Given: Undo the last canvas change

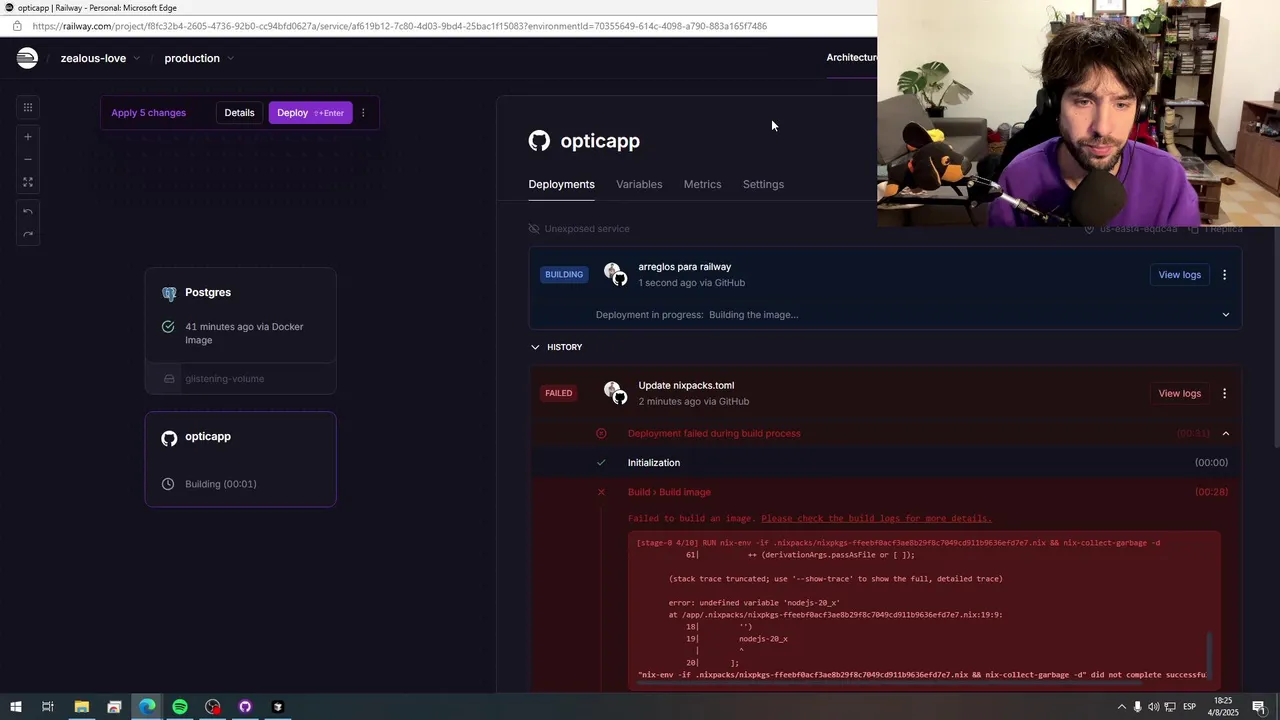Looking at the screenshot, I should 28,212.
